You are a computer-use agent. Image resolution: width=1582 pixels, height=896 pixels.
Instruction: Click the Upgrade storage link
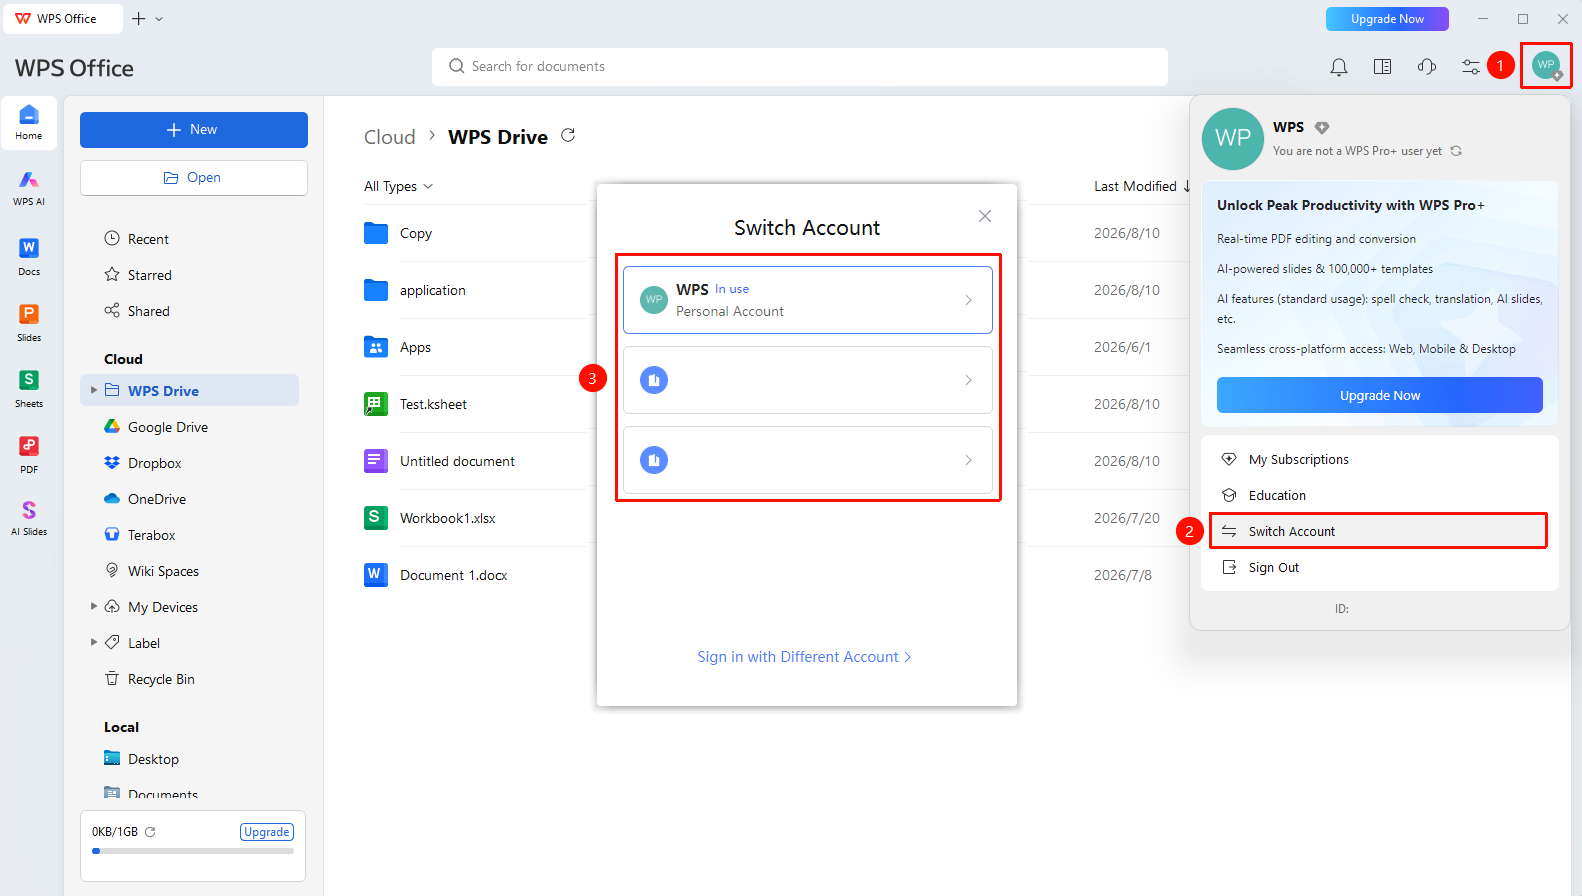(x=267, y=832)
